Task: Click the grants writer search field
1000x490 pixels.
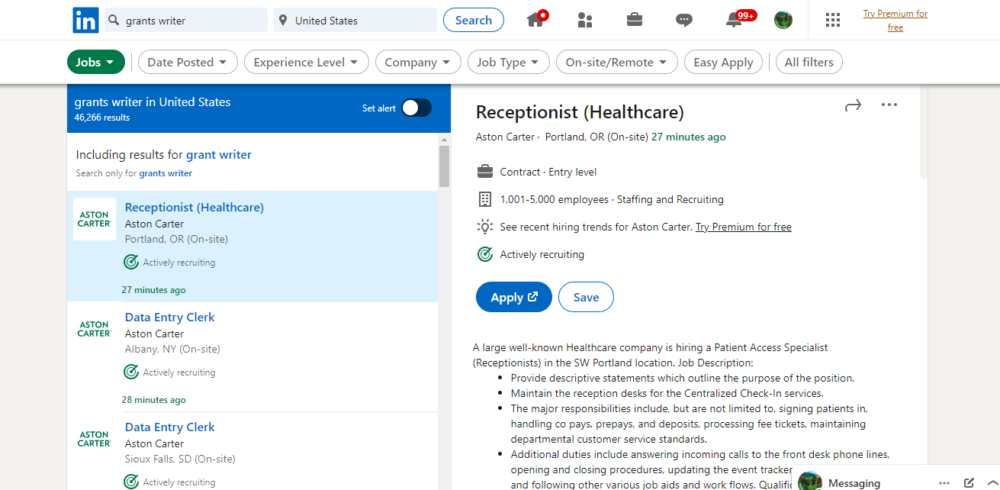Action: coord(190,20)
